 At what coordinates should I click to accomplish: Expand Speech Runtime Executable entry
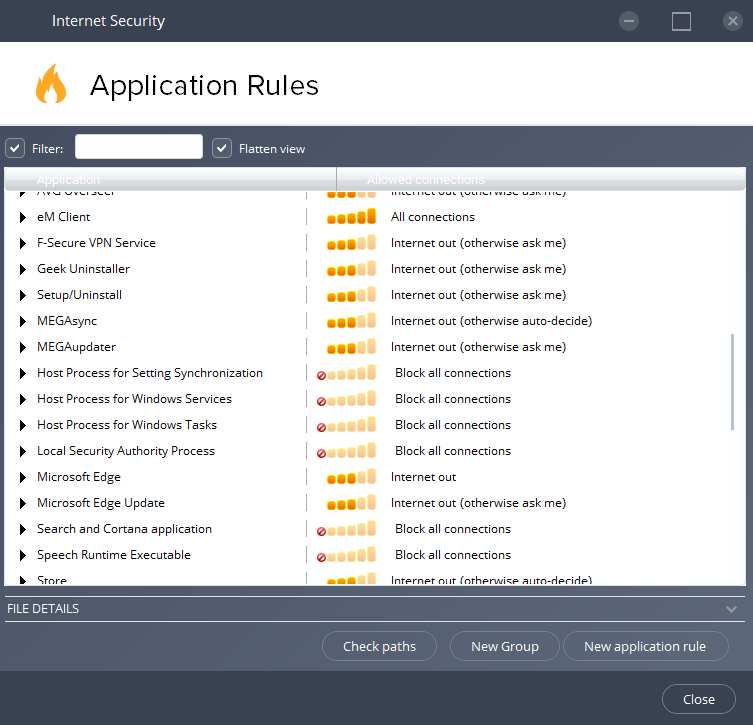pos(23,555)
